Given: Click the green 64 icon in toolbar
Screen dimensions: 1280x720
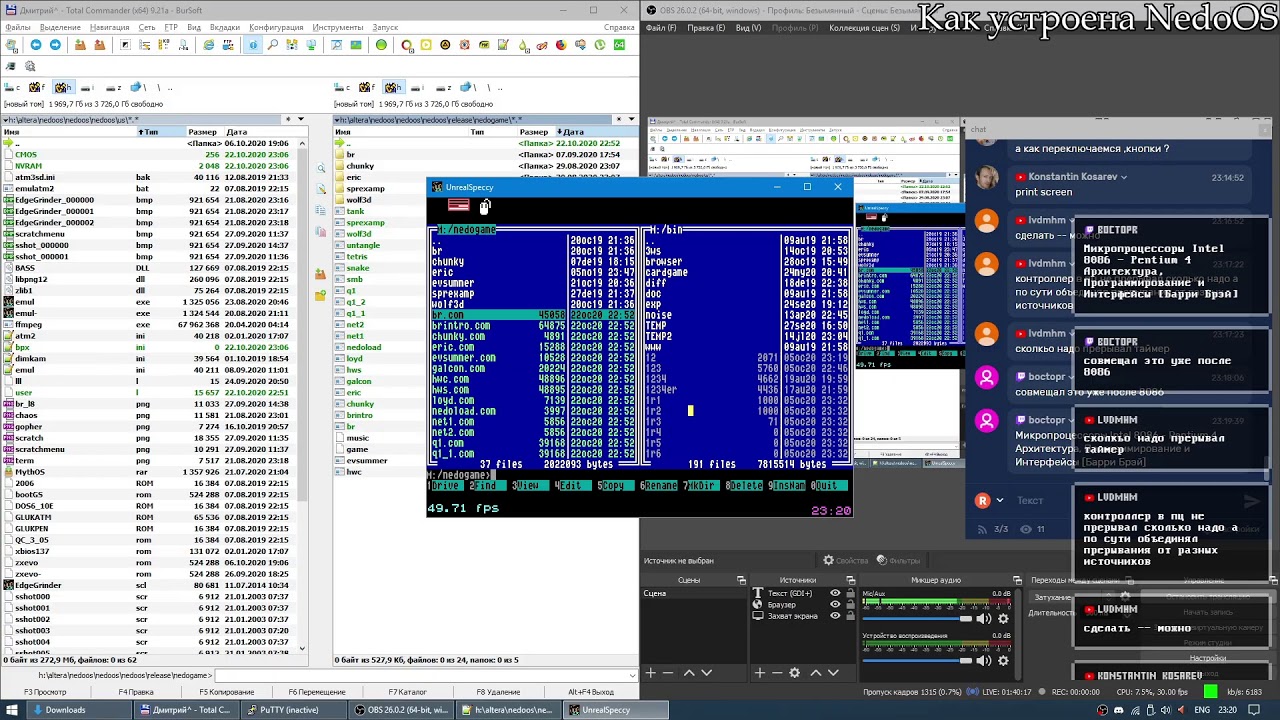Looking at the screenshot, I should pos(619,44).
